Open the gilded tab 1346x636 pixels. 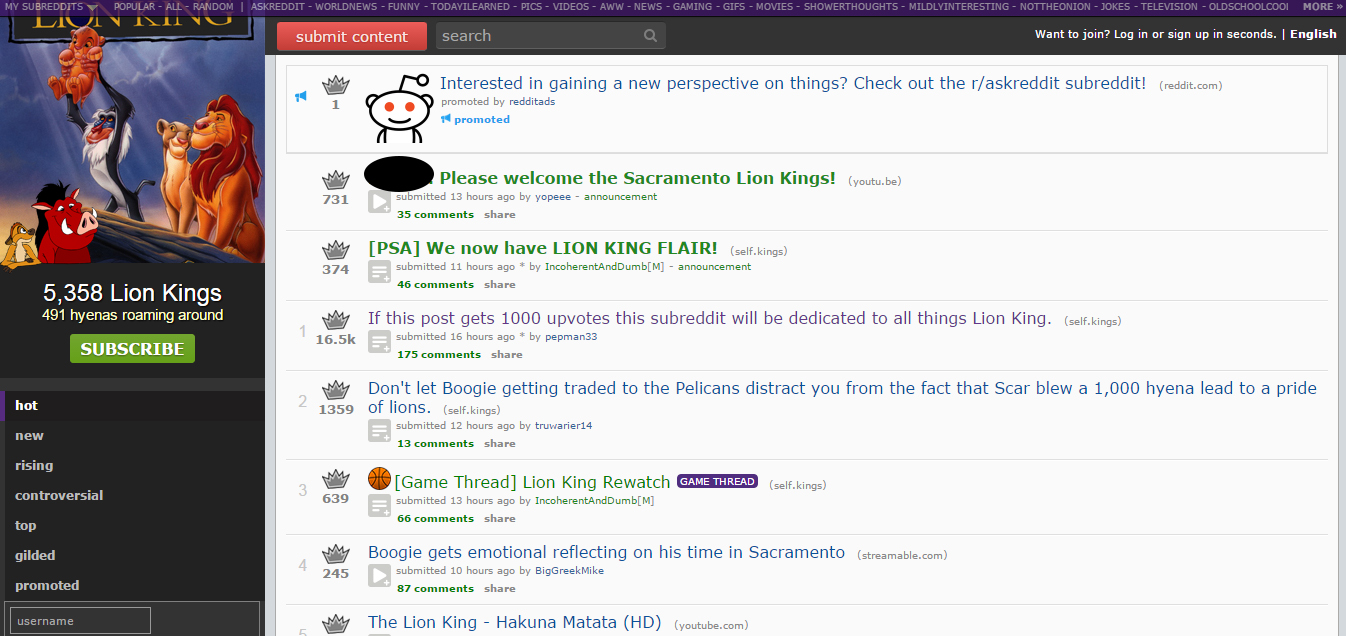pos(35,556)
